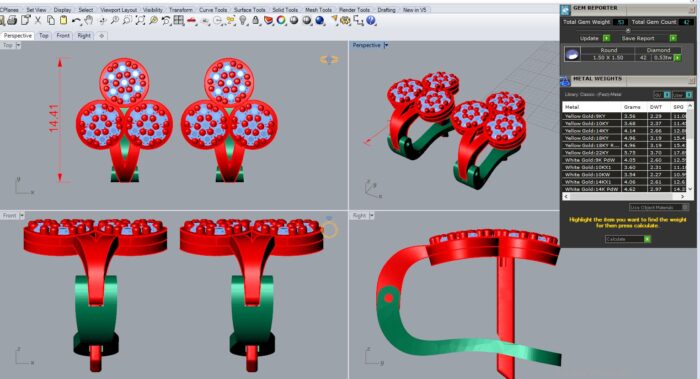Open the color wheel icon

coord(281,20)
